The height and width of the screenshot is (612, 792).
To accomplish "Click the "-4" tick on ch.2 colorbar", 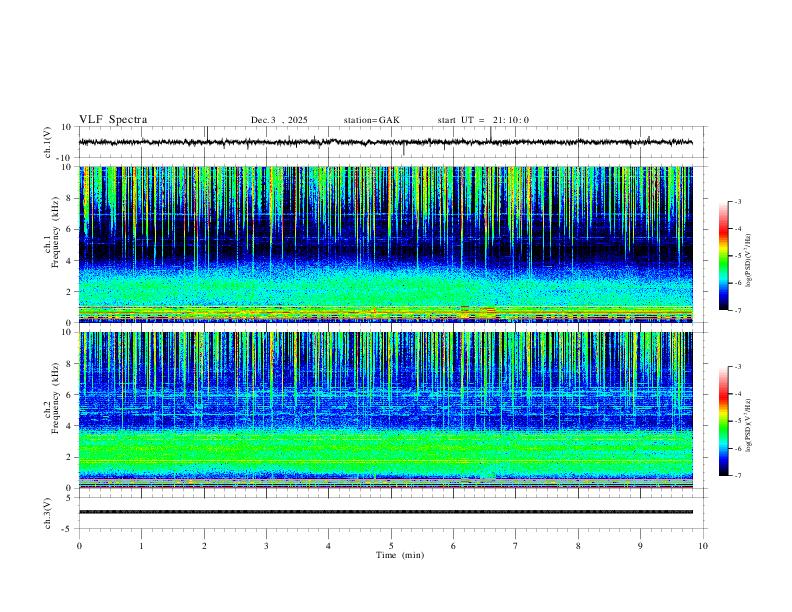I will pos(738,394).
